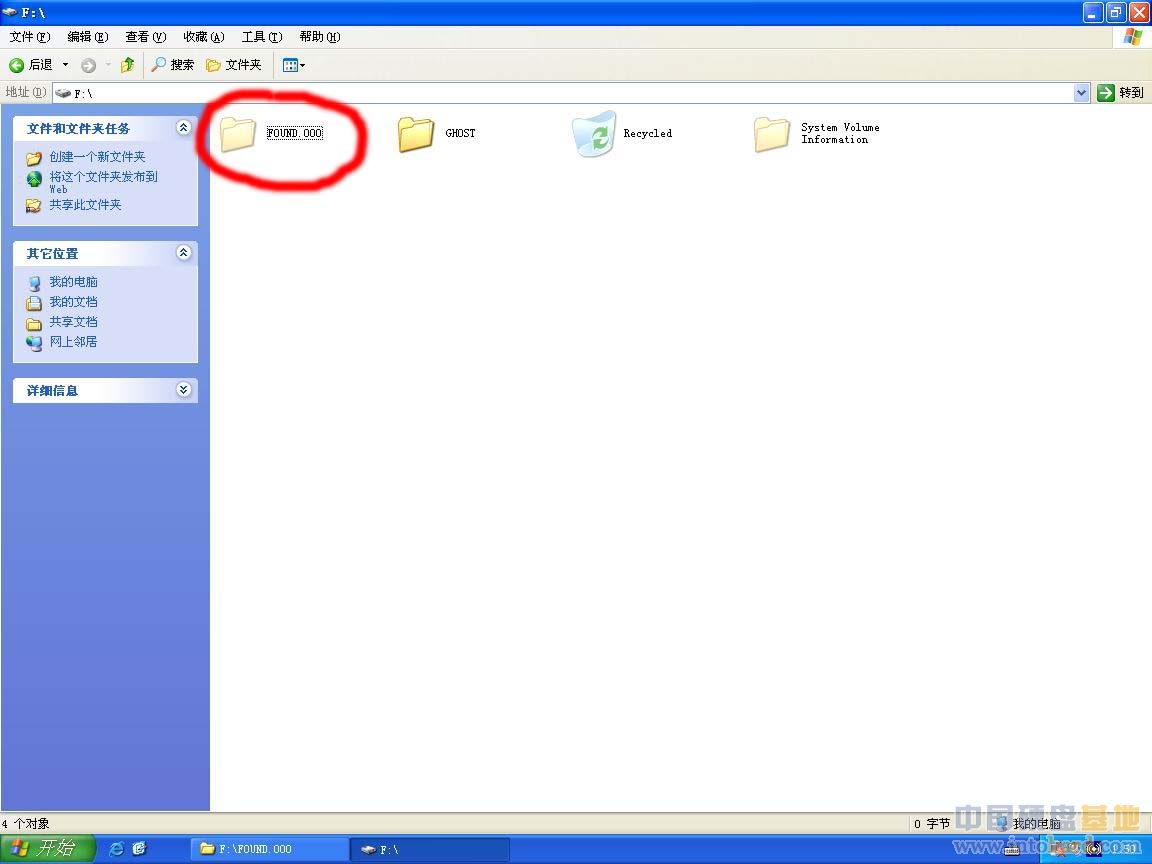Click the Go (转到) button
Viewport: 1152px width, 864px height.
tap(1120, 93)
